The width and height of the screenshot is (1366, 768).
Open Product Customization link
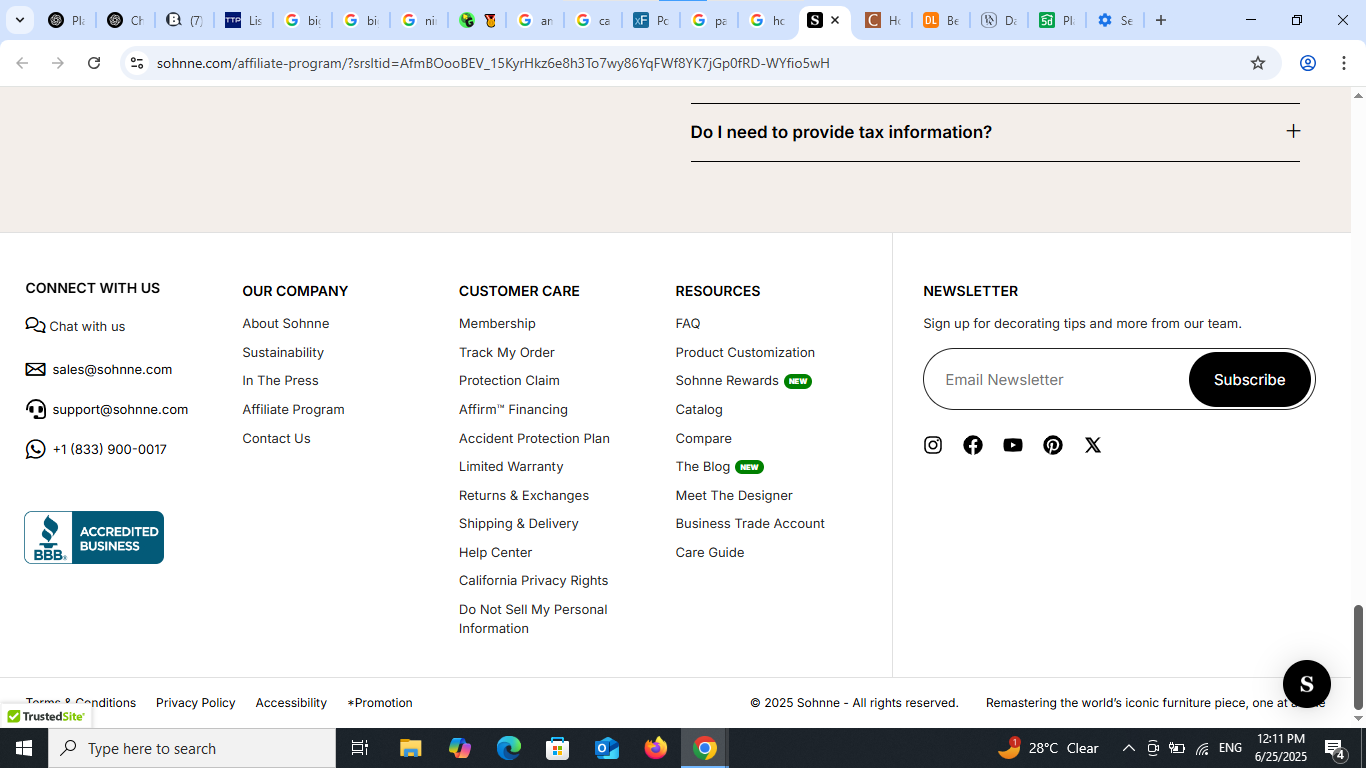[x=745, y=352]
